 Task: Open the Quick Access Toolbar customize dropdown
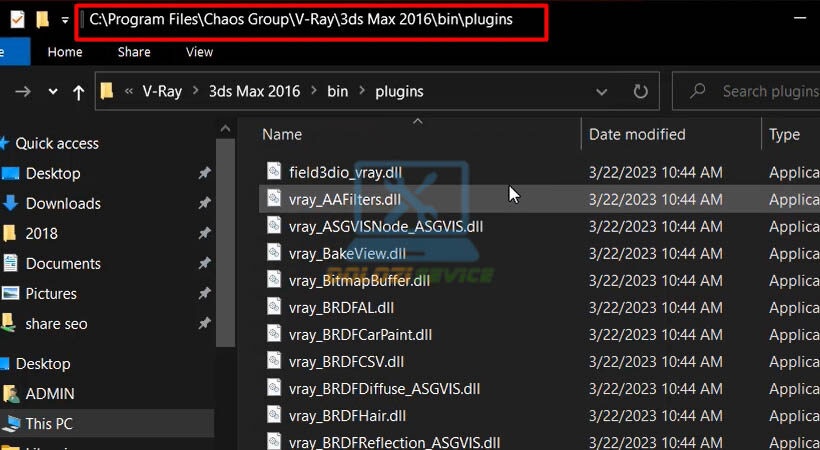tap(65, 20)
